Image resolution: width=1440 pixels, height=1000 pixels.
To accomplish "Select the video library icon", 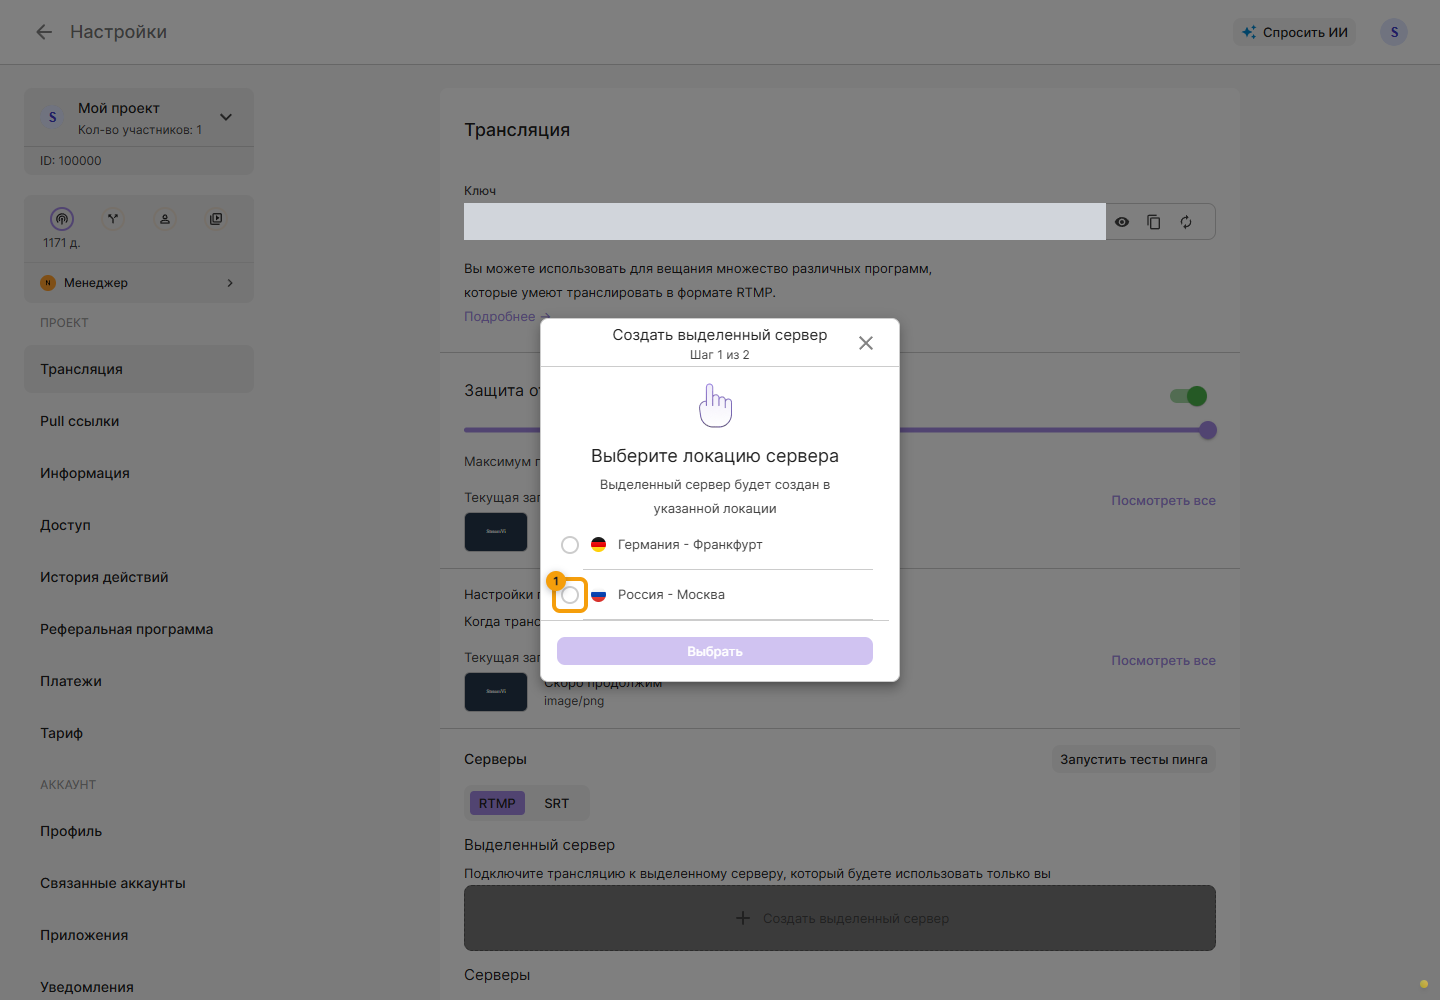I will pyautogui.click(x=216, y=219).
